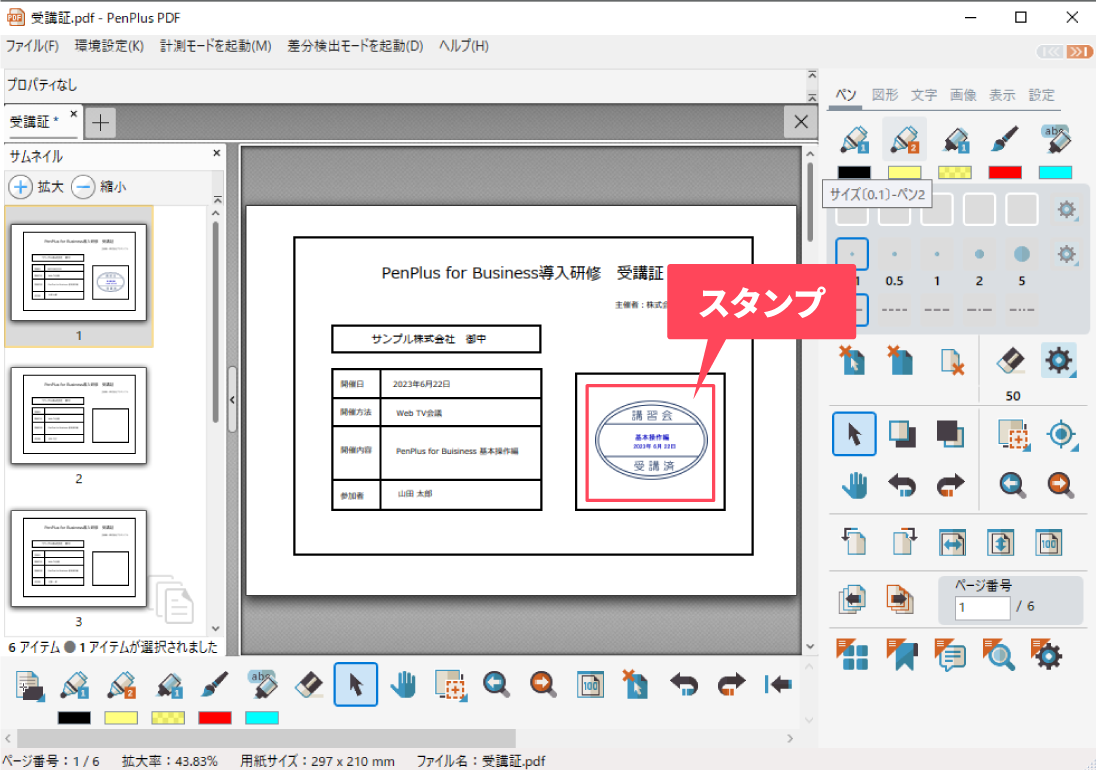Click the 100% zoom icon in right panel
Viewport: 1096px width, 770px height.
coord(1049,543)
